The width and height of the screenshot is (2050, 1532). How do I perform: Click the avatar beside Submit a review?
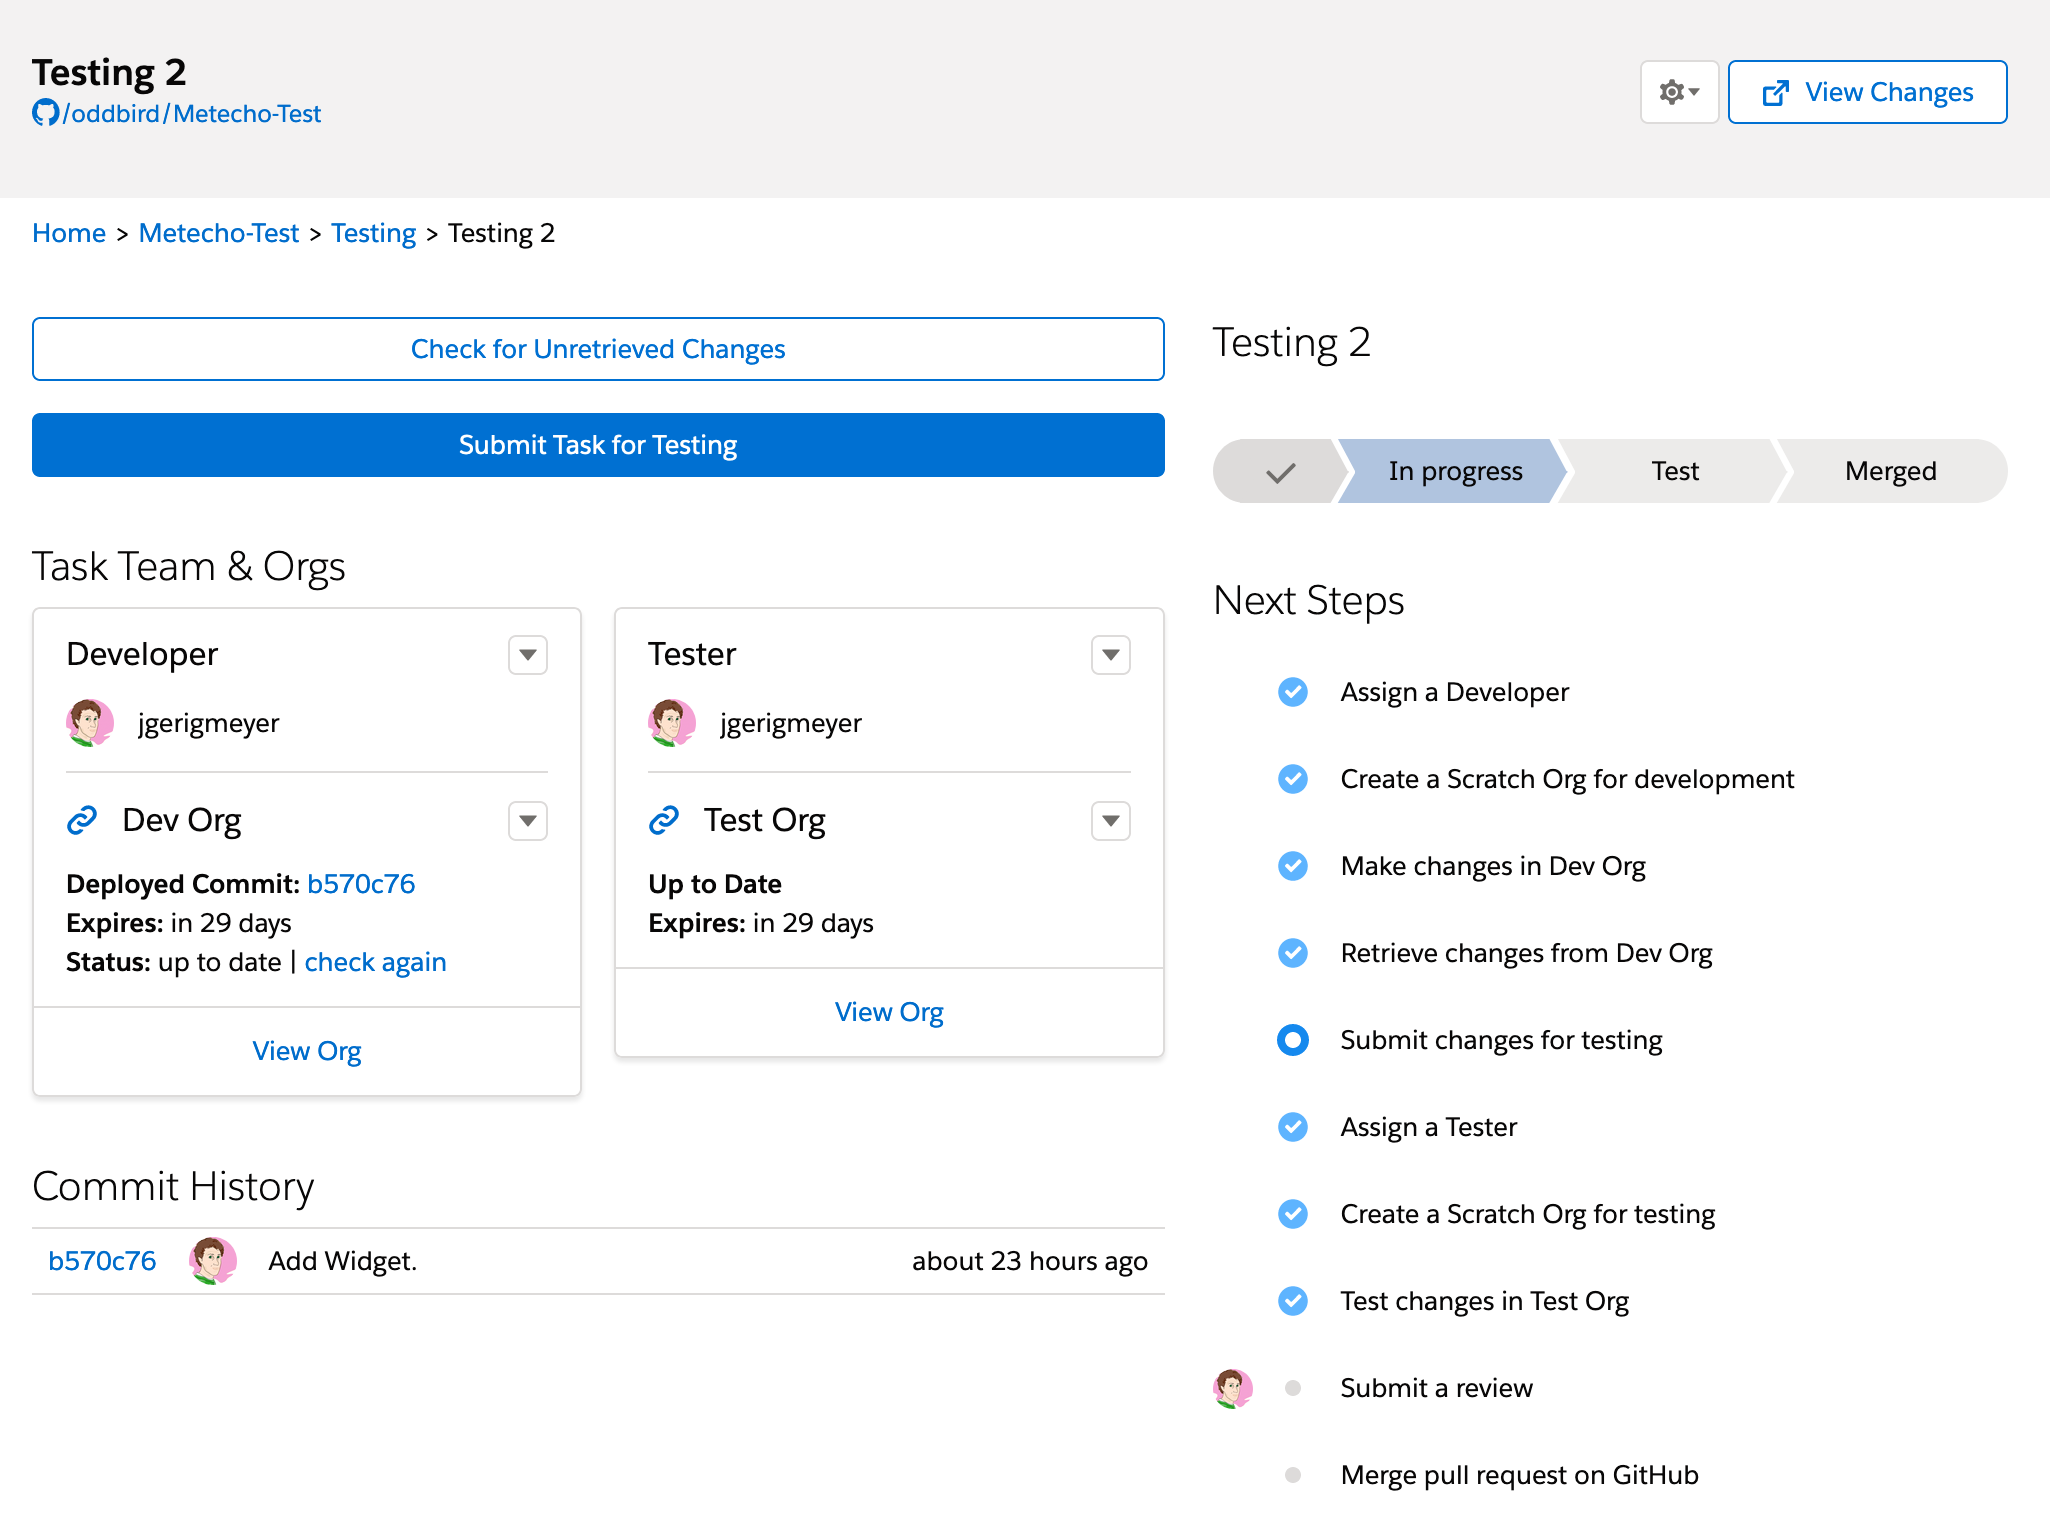coord(1233,1388)
